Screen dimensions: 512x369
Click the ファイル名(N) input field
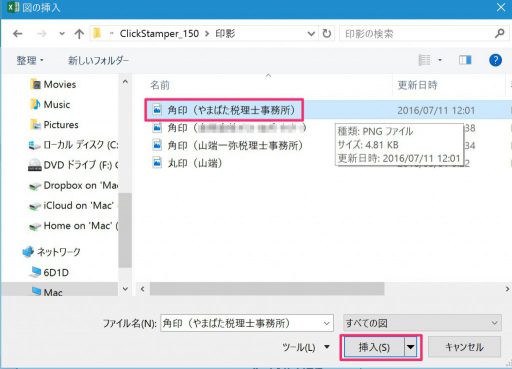click(247, 323)
